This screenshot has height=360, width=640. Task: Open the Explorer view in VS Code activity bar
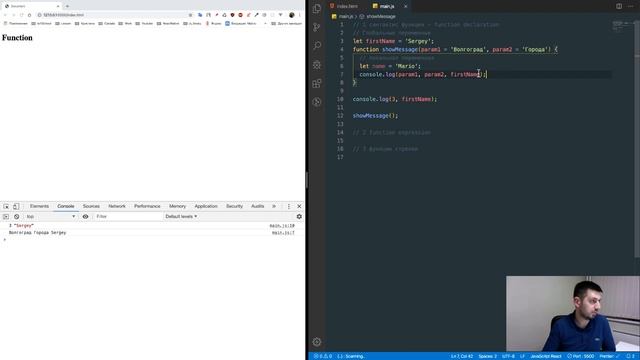tap(317, 9)
